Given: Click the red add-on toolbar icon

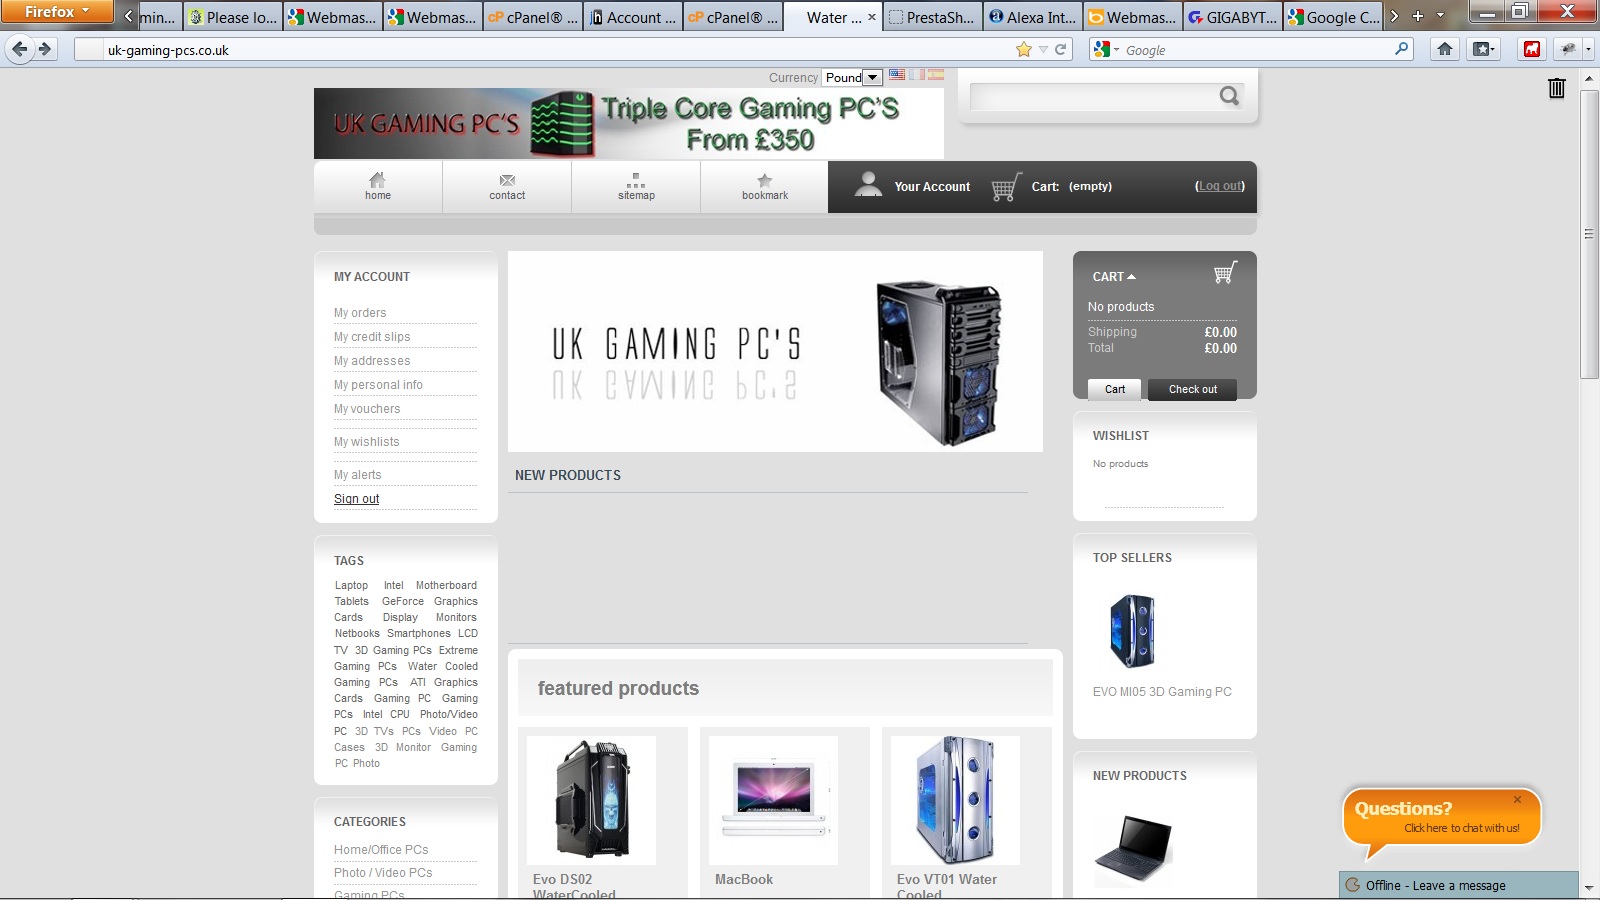Looking at the screenshot, I should tap(1531, 49).
